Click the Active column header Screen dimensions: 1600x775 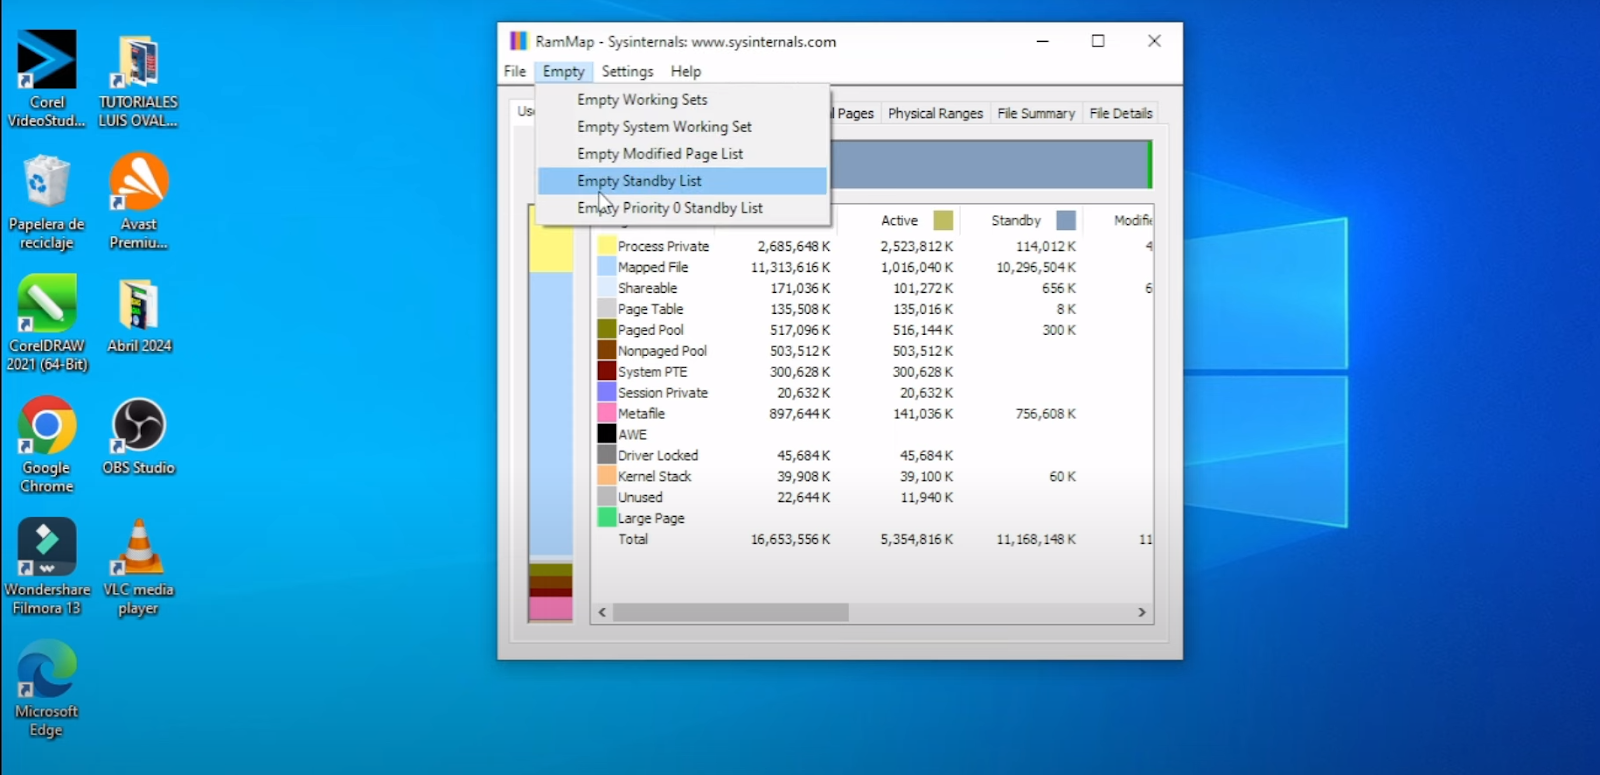(x=899, y=220)
